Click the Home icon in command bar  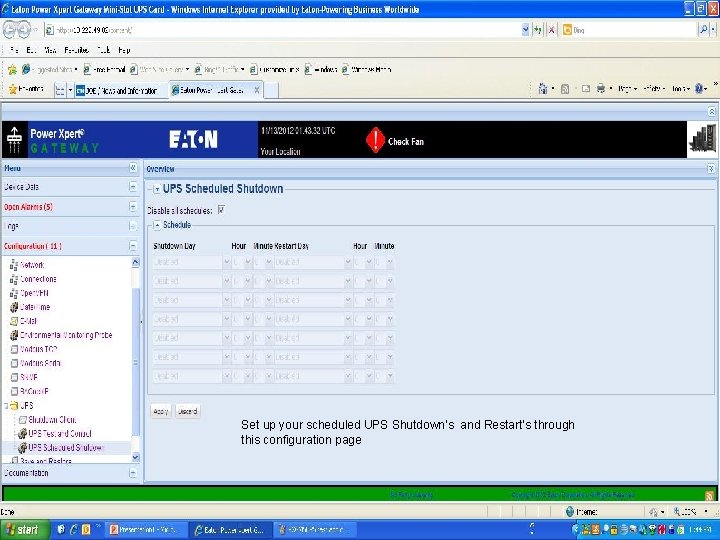(x=543, y=89)
